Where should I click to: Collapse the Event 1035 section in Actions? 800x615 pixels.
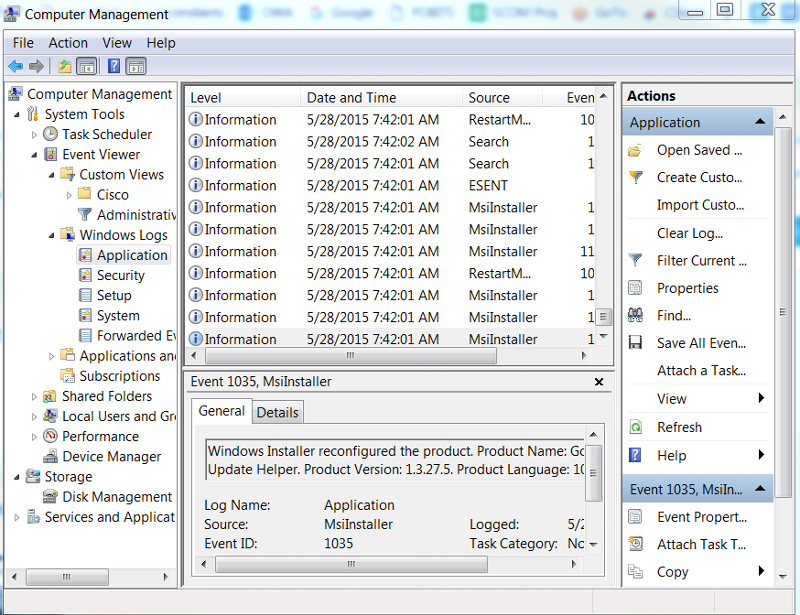pyautogui.click(x=760, y=488)
